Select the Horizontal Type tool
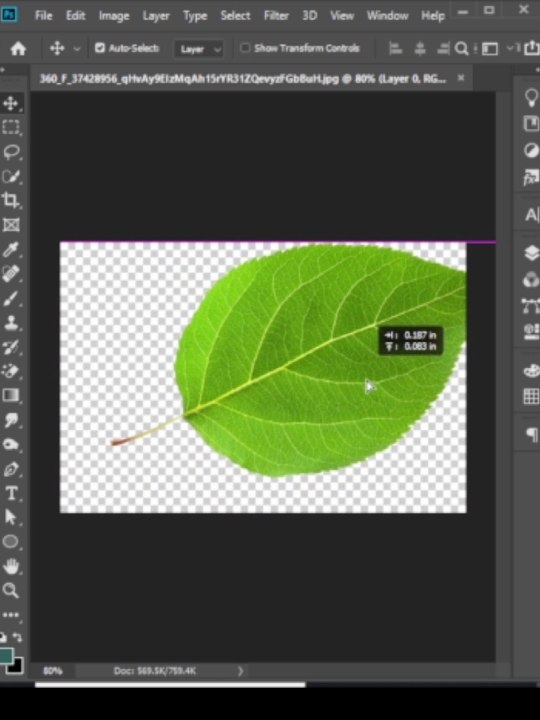Screen dimensions: 540x720 click(x=11, y=493)
